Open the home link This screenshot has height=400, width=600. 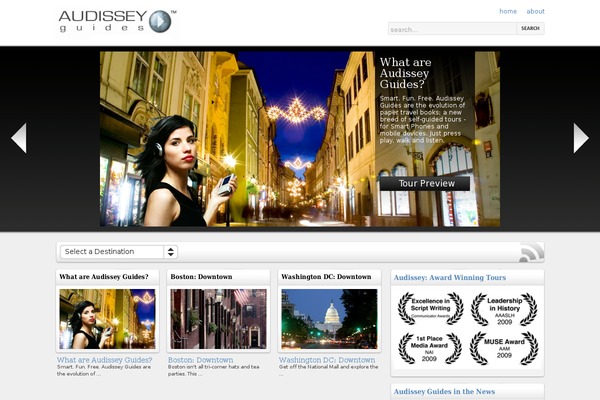508,11
